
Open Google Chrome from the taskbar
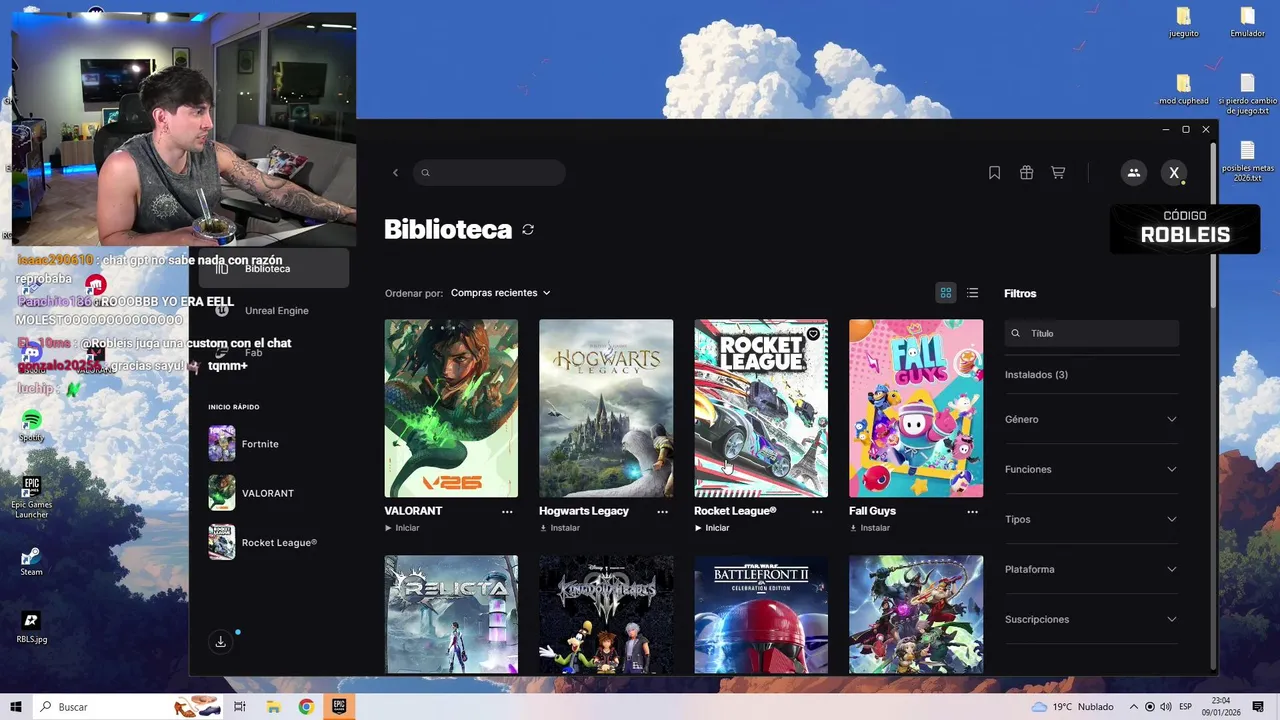coord(306,707)
